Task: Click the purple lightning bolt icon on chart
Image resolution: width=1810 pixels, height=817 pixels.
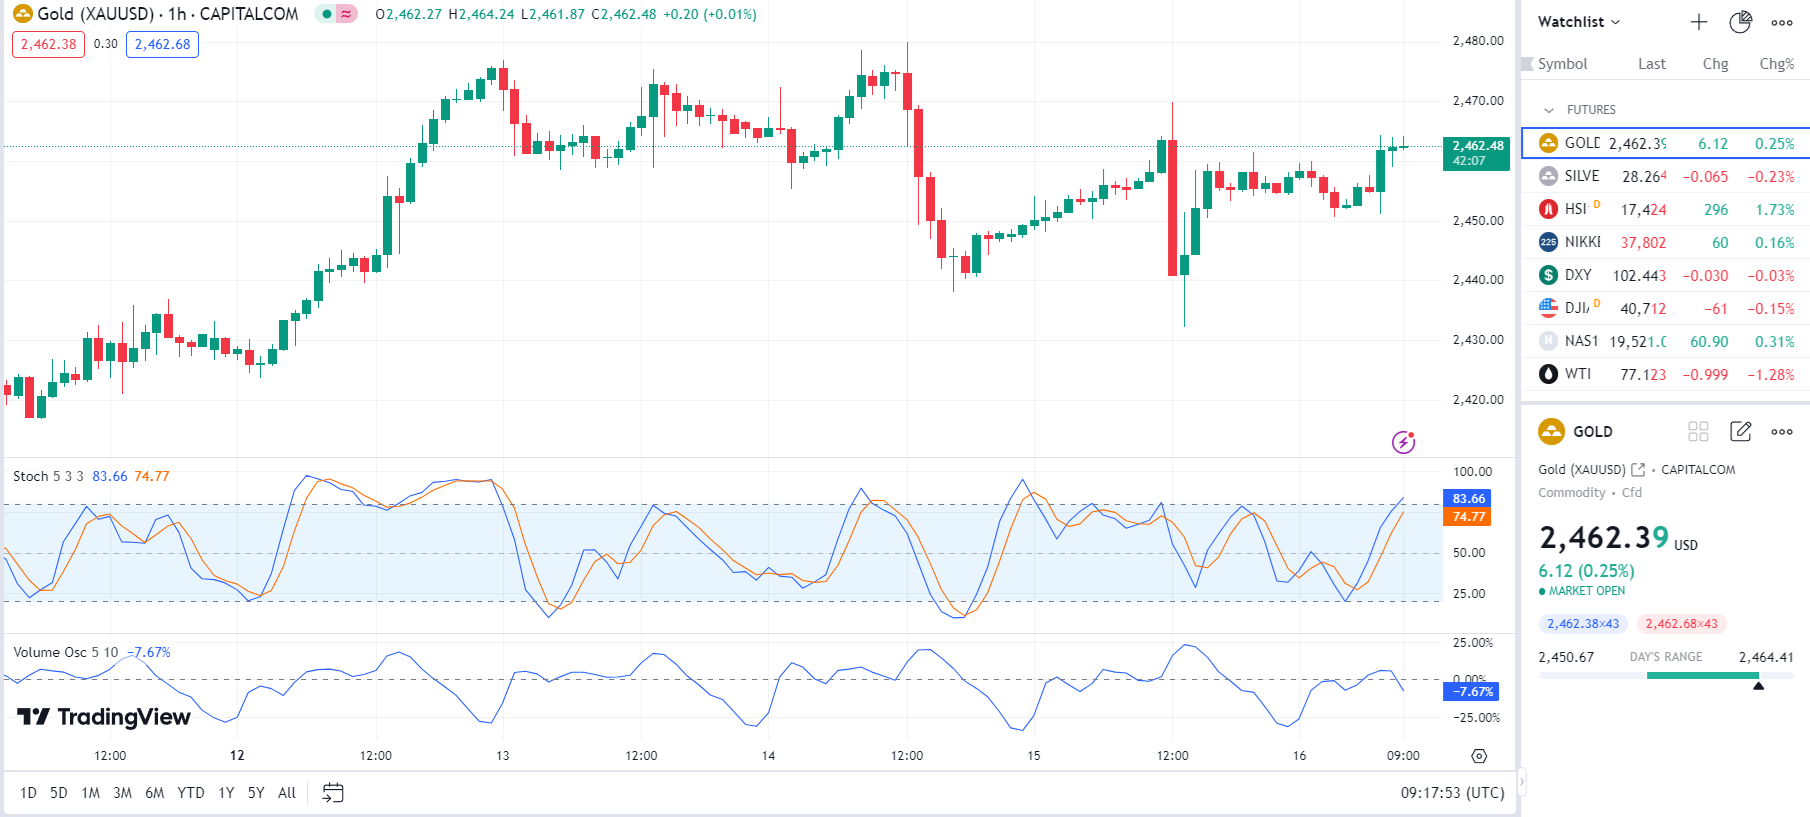Action: click(x=1403, y=442)
